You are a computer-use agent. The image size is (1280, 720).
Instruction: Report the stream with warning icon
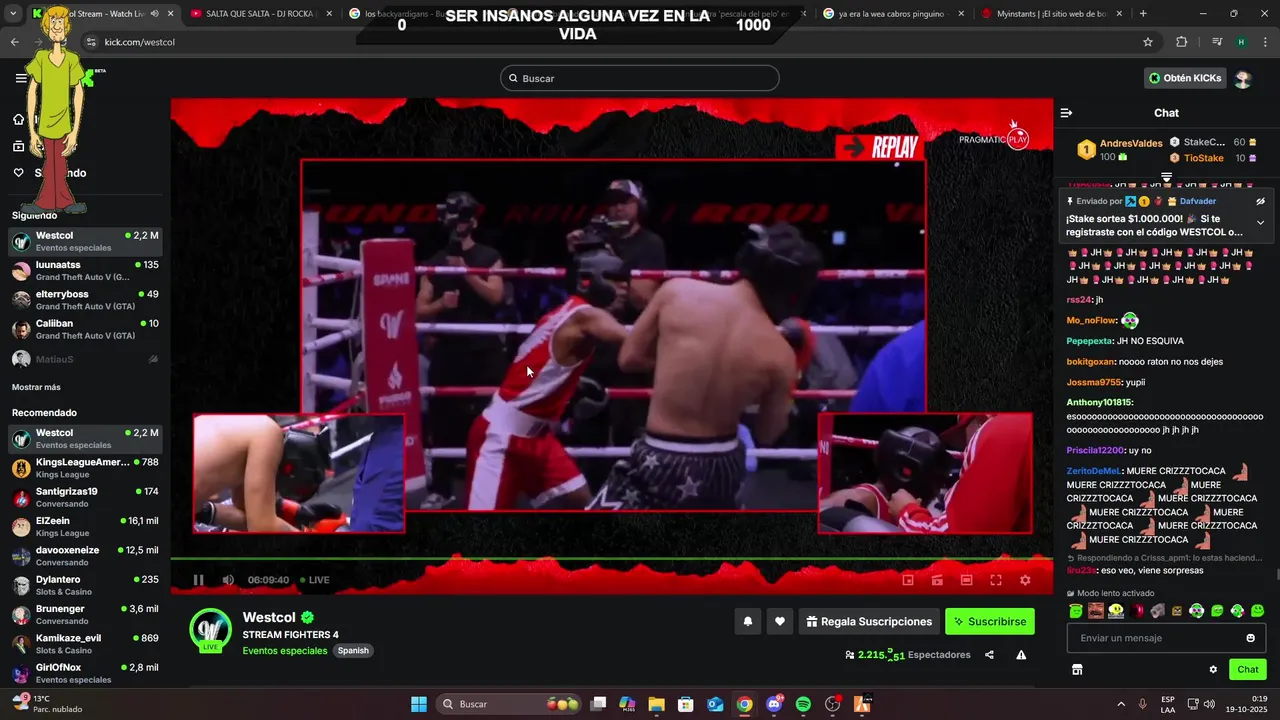tap(1021, 655)
